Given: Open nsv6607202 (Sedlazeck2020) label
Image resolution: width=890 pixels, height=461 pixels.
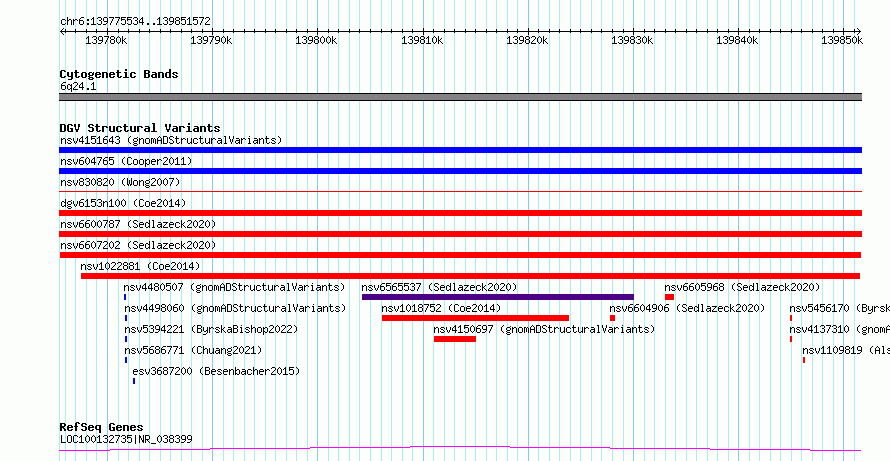Looking at the screenshot, I should (x=138, y=245).
